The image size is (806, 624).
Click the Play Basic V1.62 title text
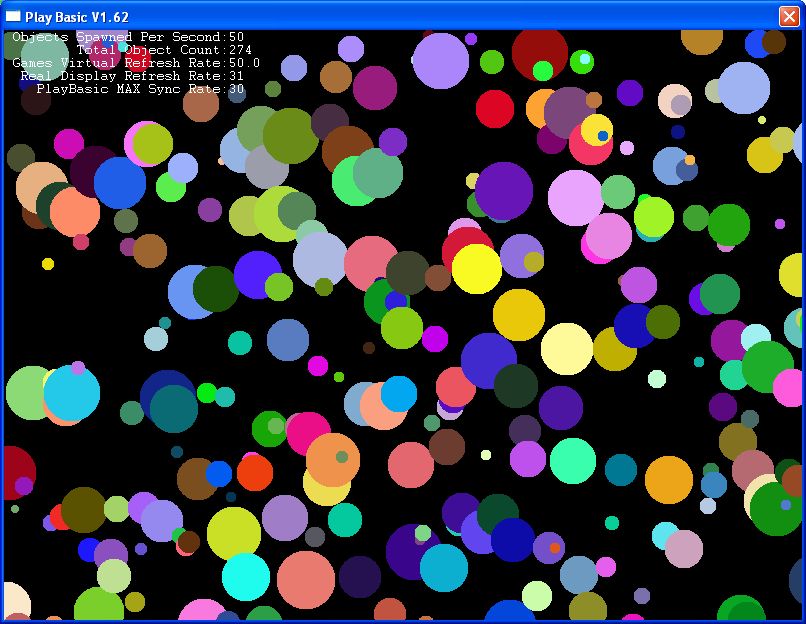click(77, 17)
